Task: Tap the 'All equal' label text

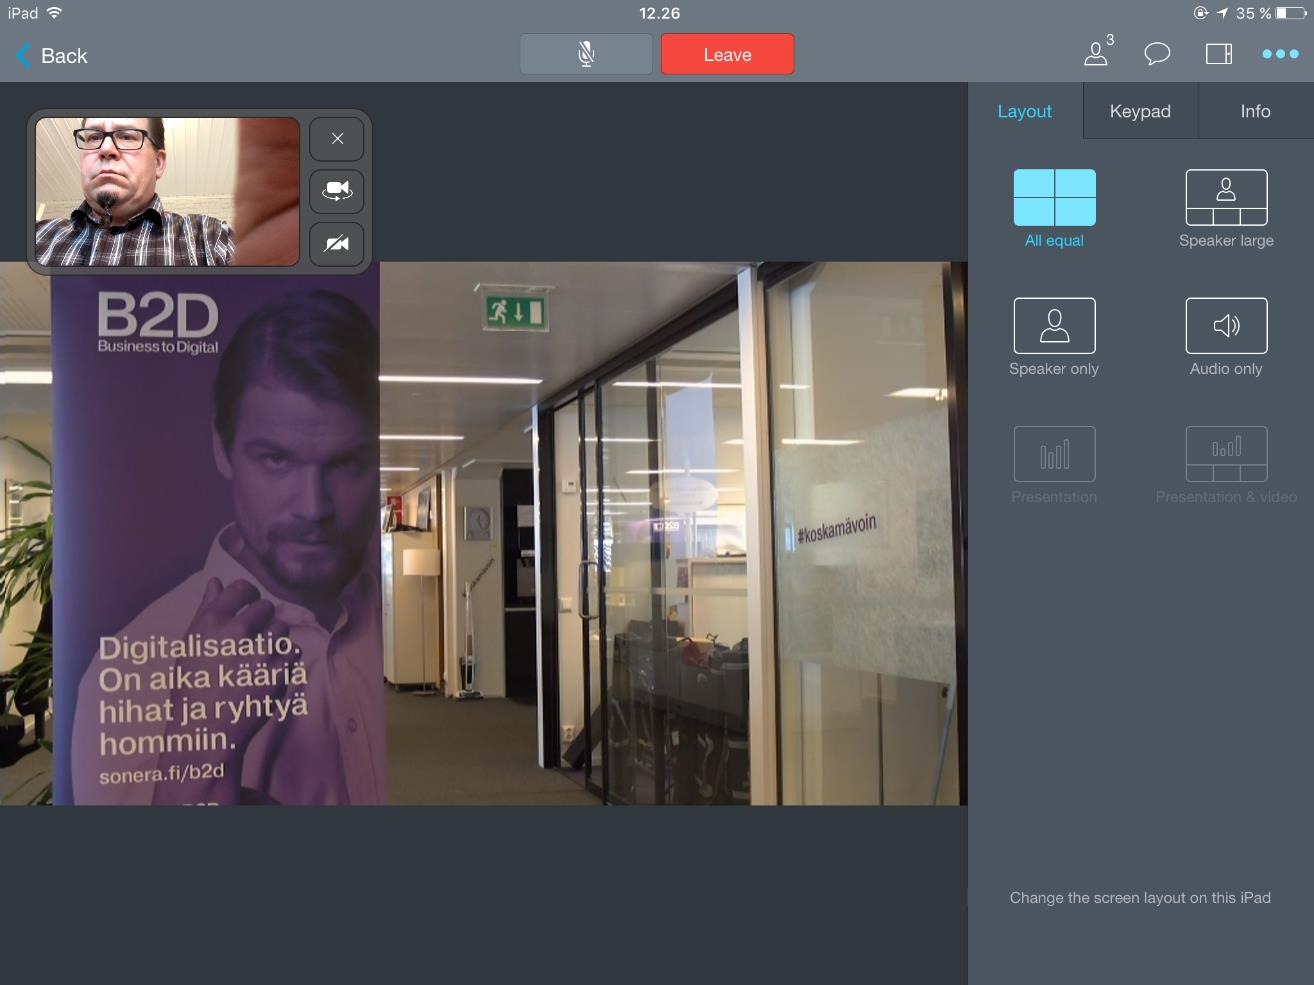Action: pyautogui.click(x=1054, y=240)
